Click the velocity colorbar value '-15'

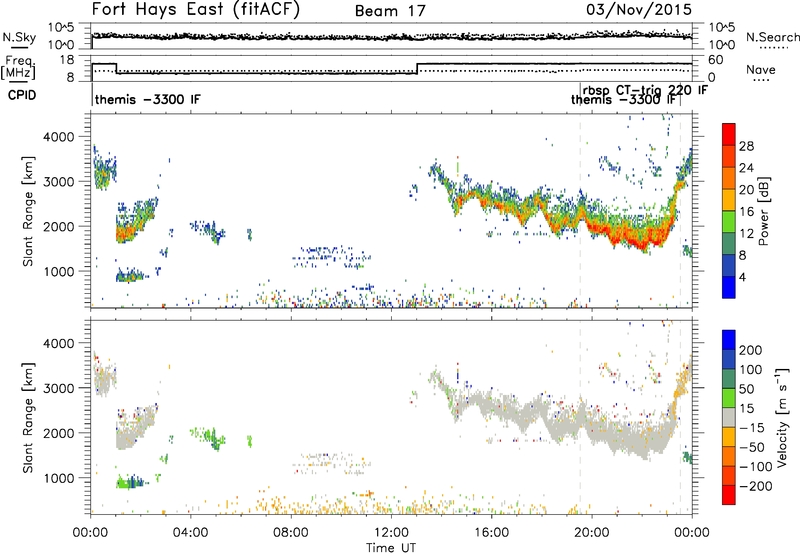(x=752, y=428)
